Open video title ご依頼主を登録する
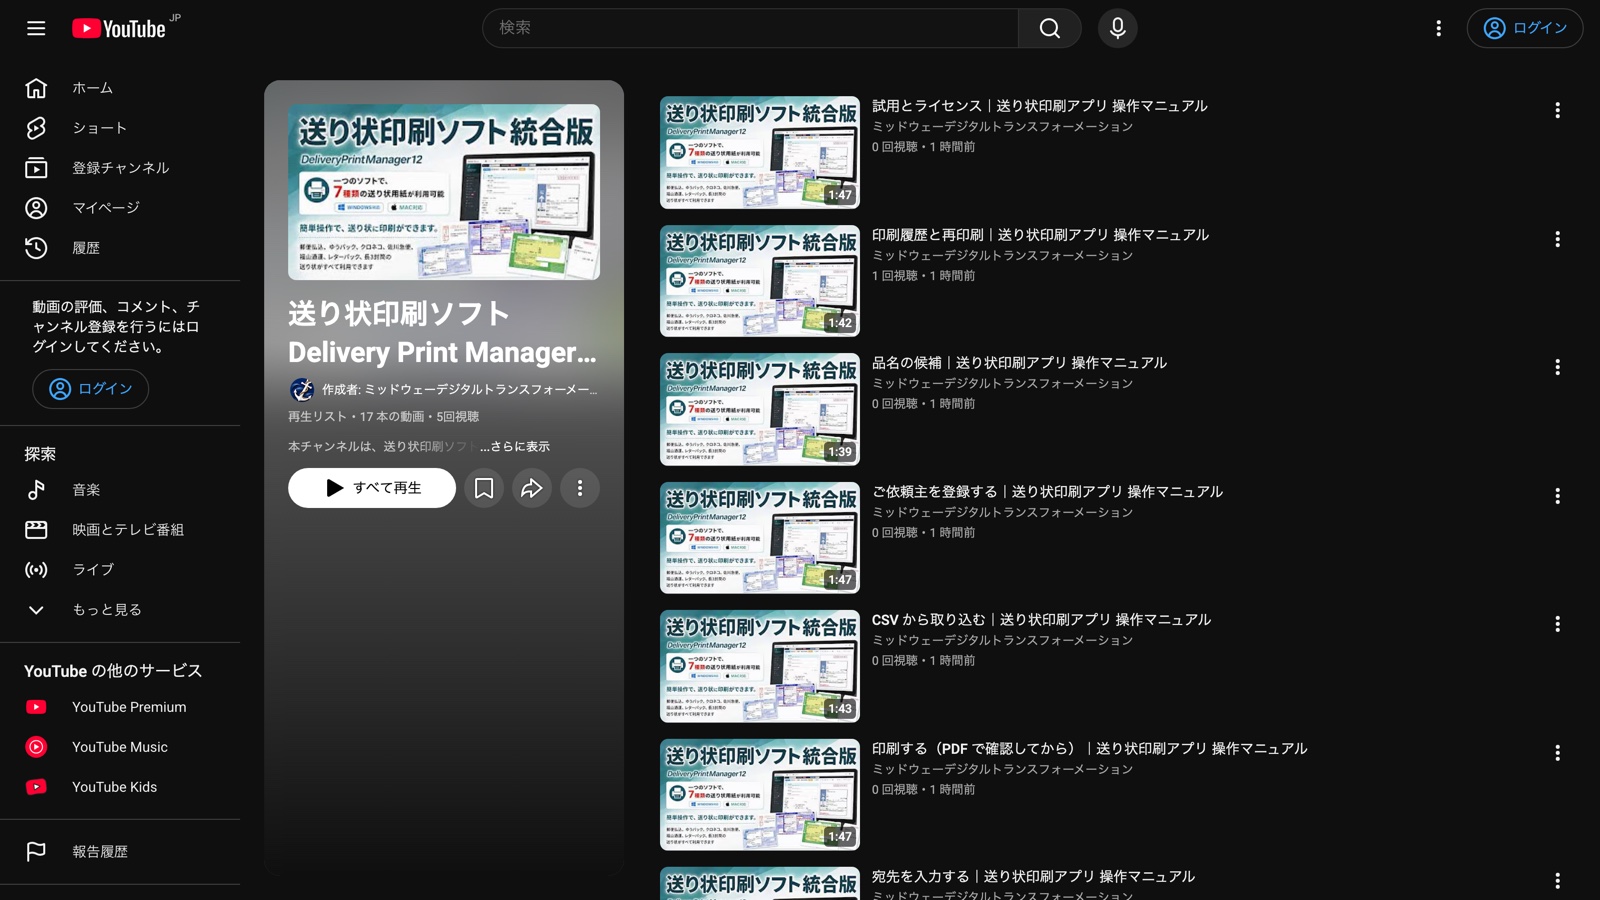This screenshot has width=1600, height=900. tap(1048, 492)
